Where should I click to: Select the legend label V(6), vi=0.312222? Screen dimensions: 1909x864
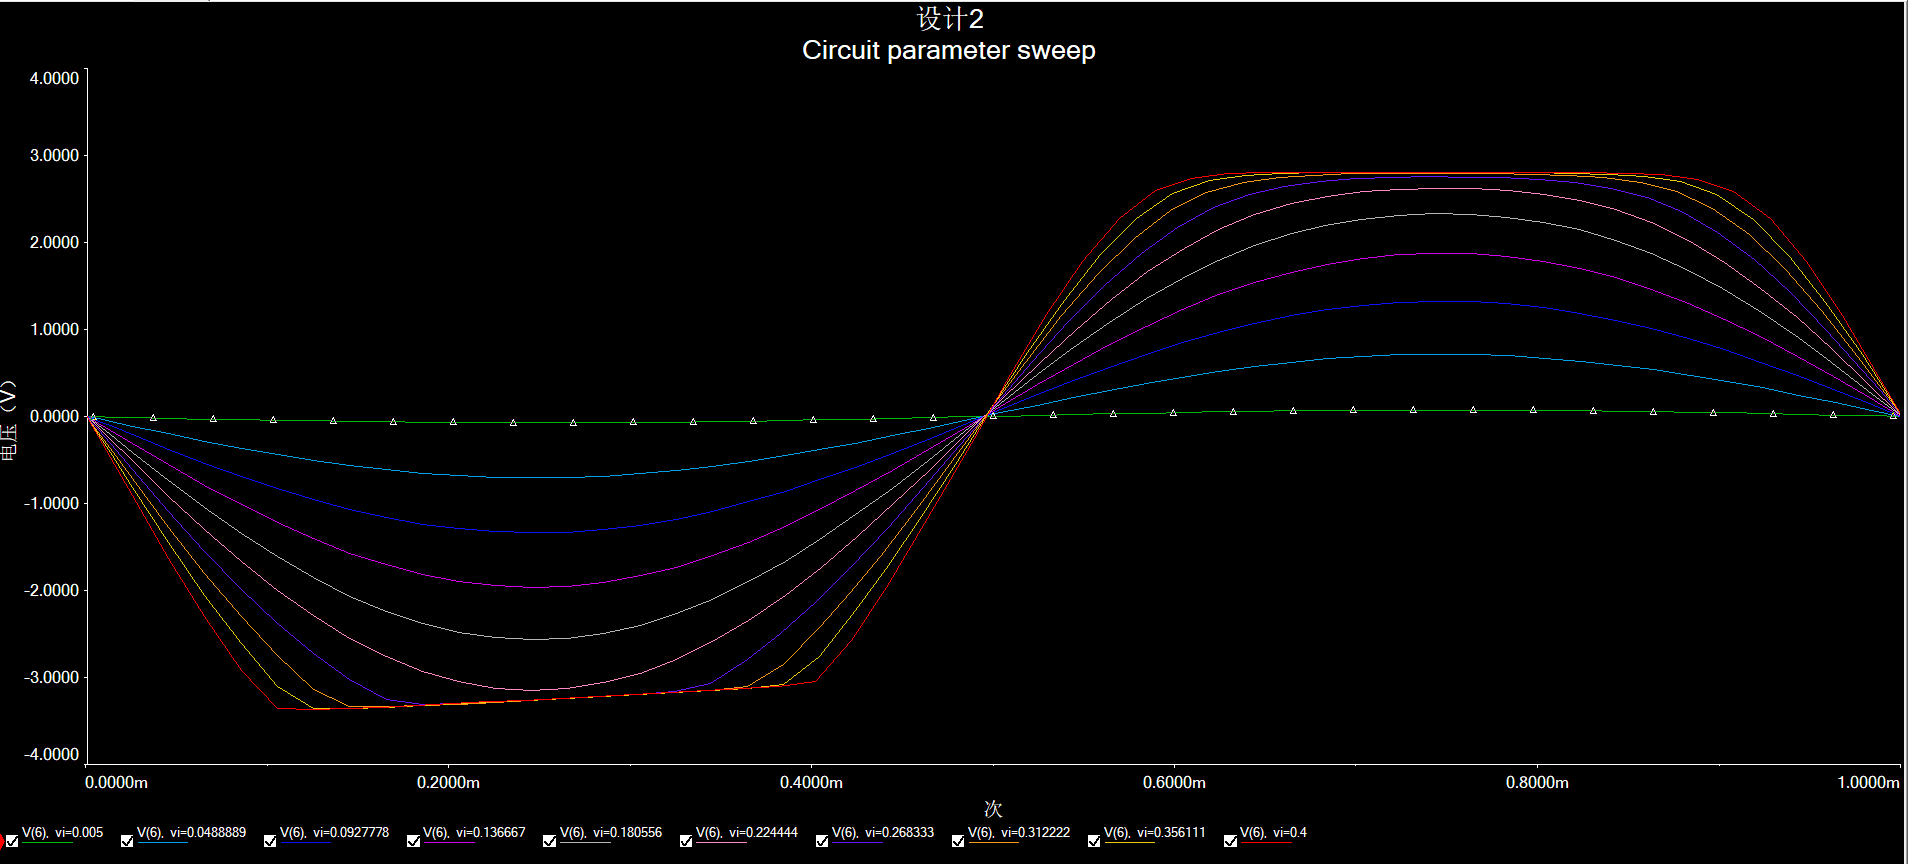[x=1019, y=832]
